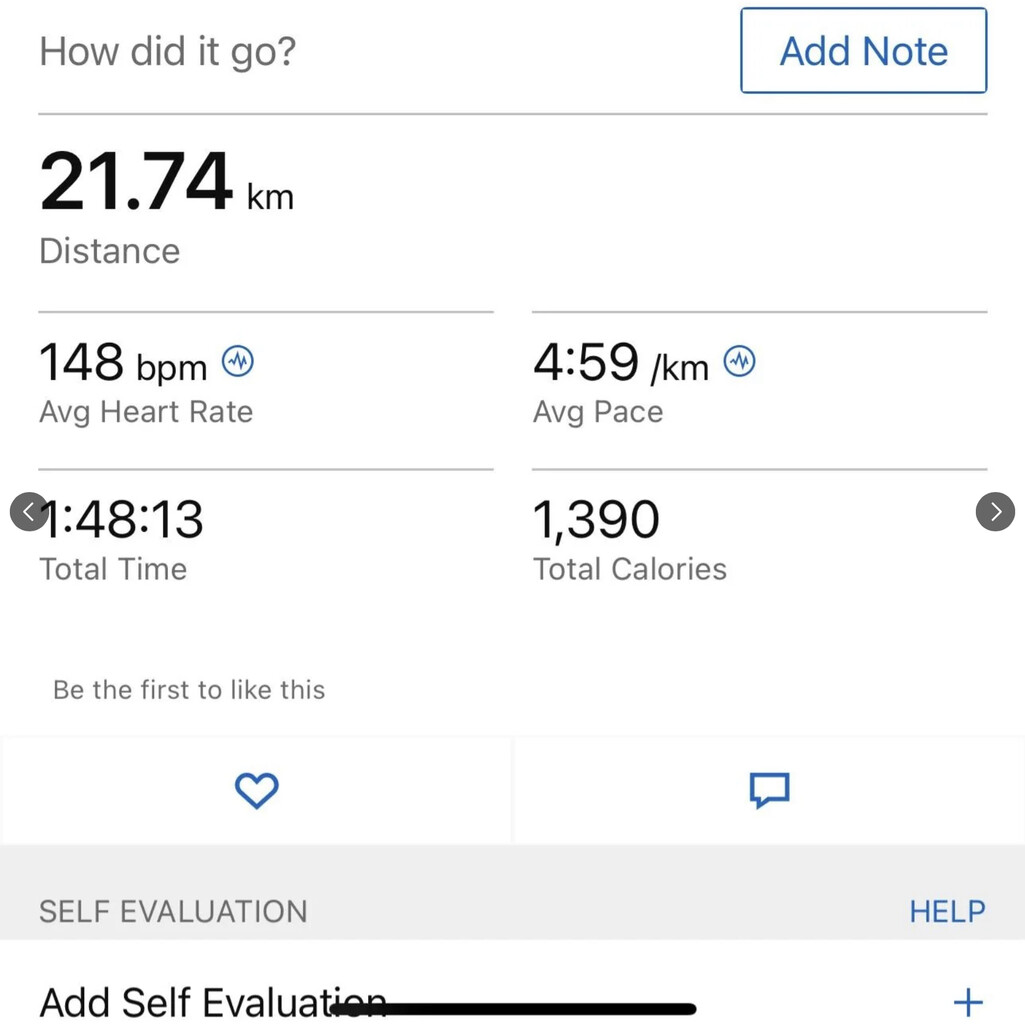Viewport: 1025px width, 1024px height.
Task: Click the Distance label under 21.74
Action: (x=110, y=251)
